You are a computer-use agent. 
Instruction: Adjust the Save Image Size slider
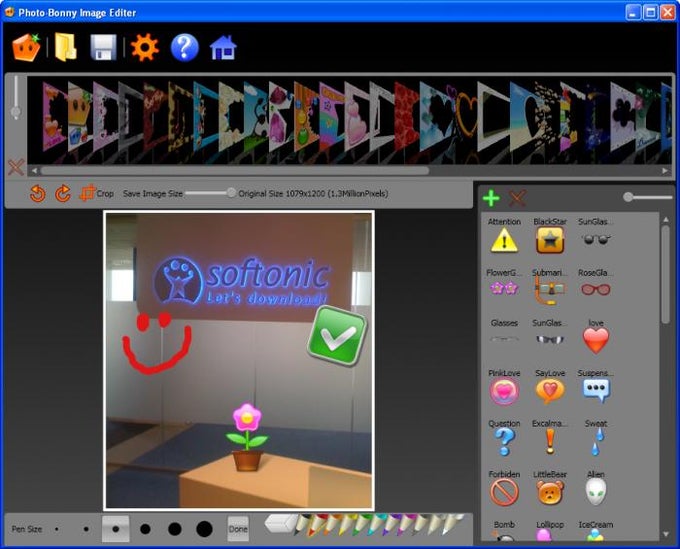click(231, 193)
